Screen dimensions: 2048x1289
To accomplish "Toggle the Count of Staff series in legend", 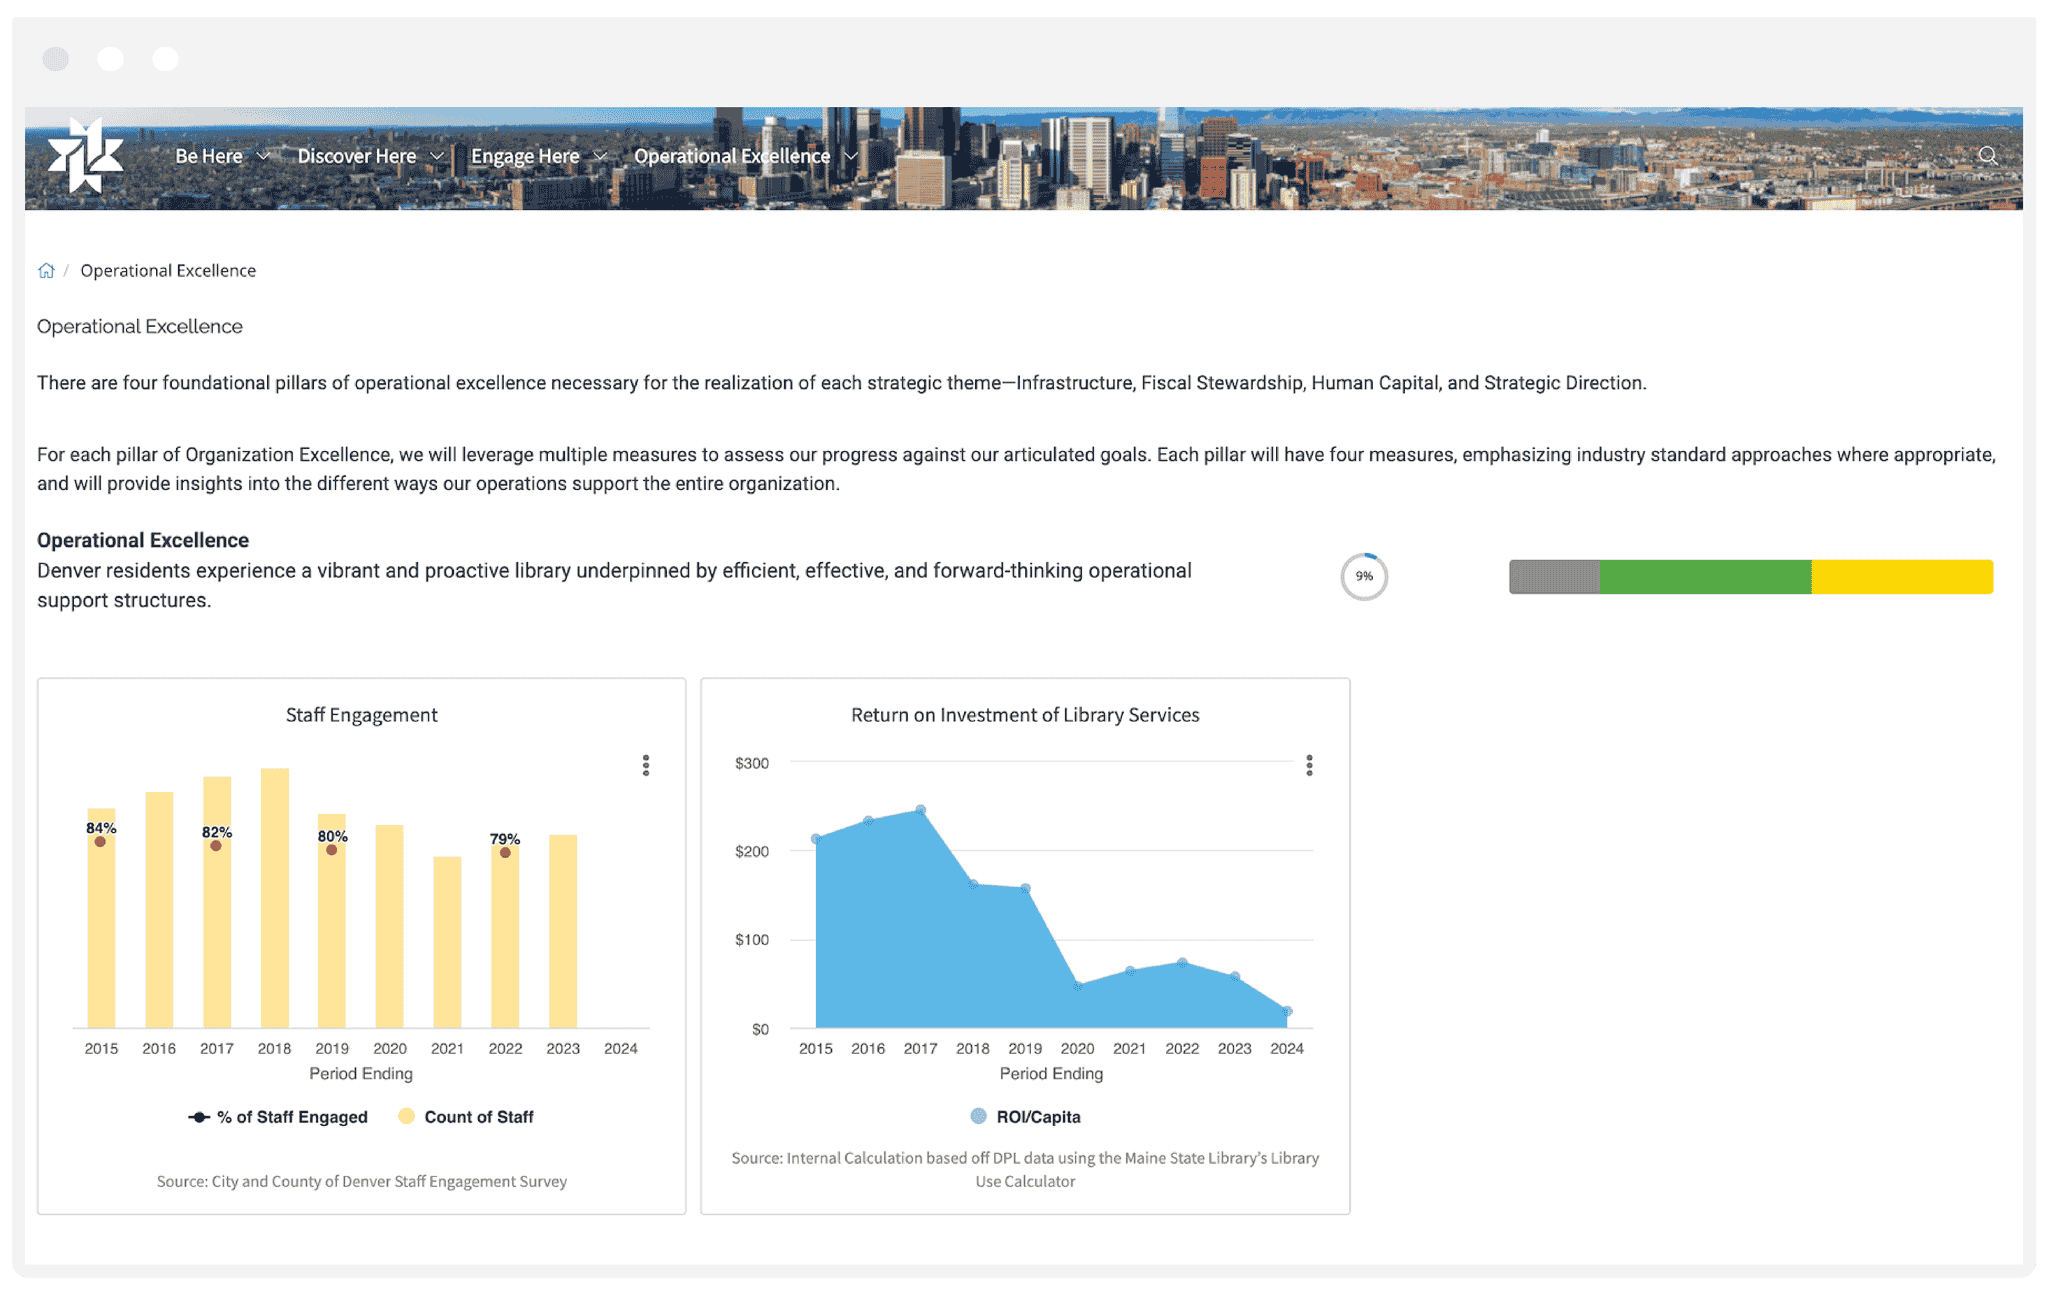I will [x=466, y=1116].
